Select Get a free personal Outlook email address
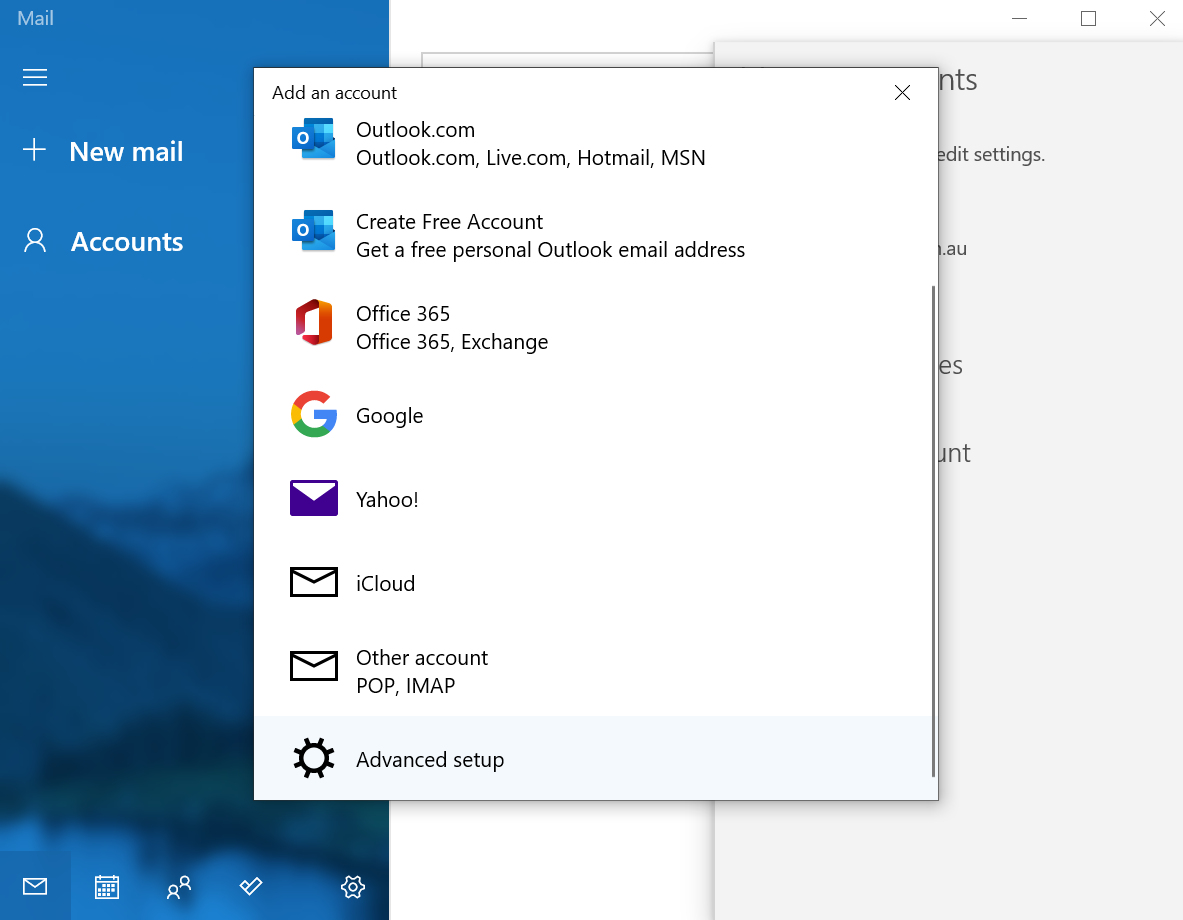This screenshot has width=1183, height=920. coord(593,235)
